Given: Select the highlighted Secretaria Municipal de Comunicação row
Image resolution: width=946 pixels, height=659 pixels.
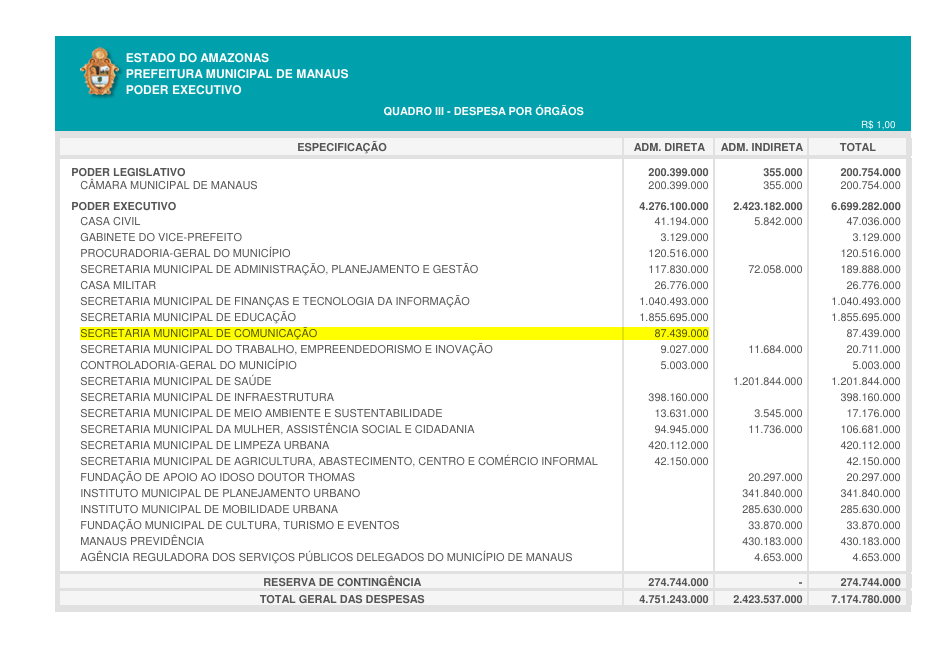Looking at the screenshot, I should [x=198, y=333].
